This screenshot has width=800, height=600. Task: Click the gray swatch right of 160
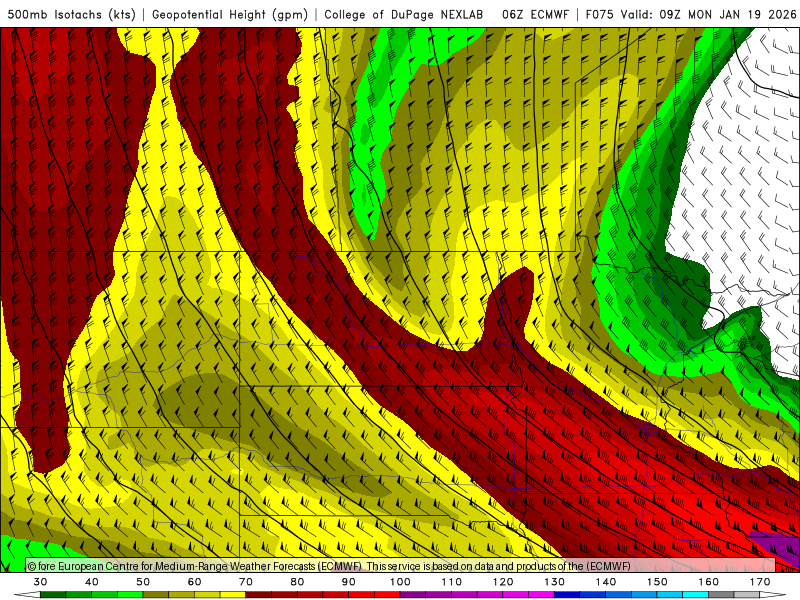tap(721, 595)
